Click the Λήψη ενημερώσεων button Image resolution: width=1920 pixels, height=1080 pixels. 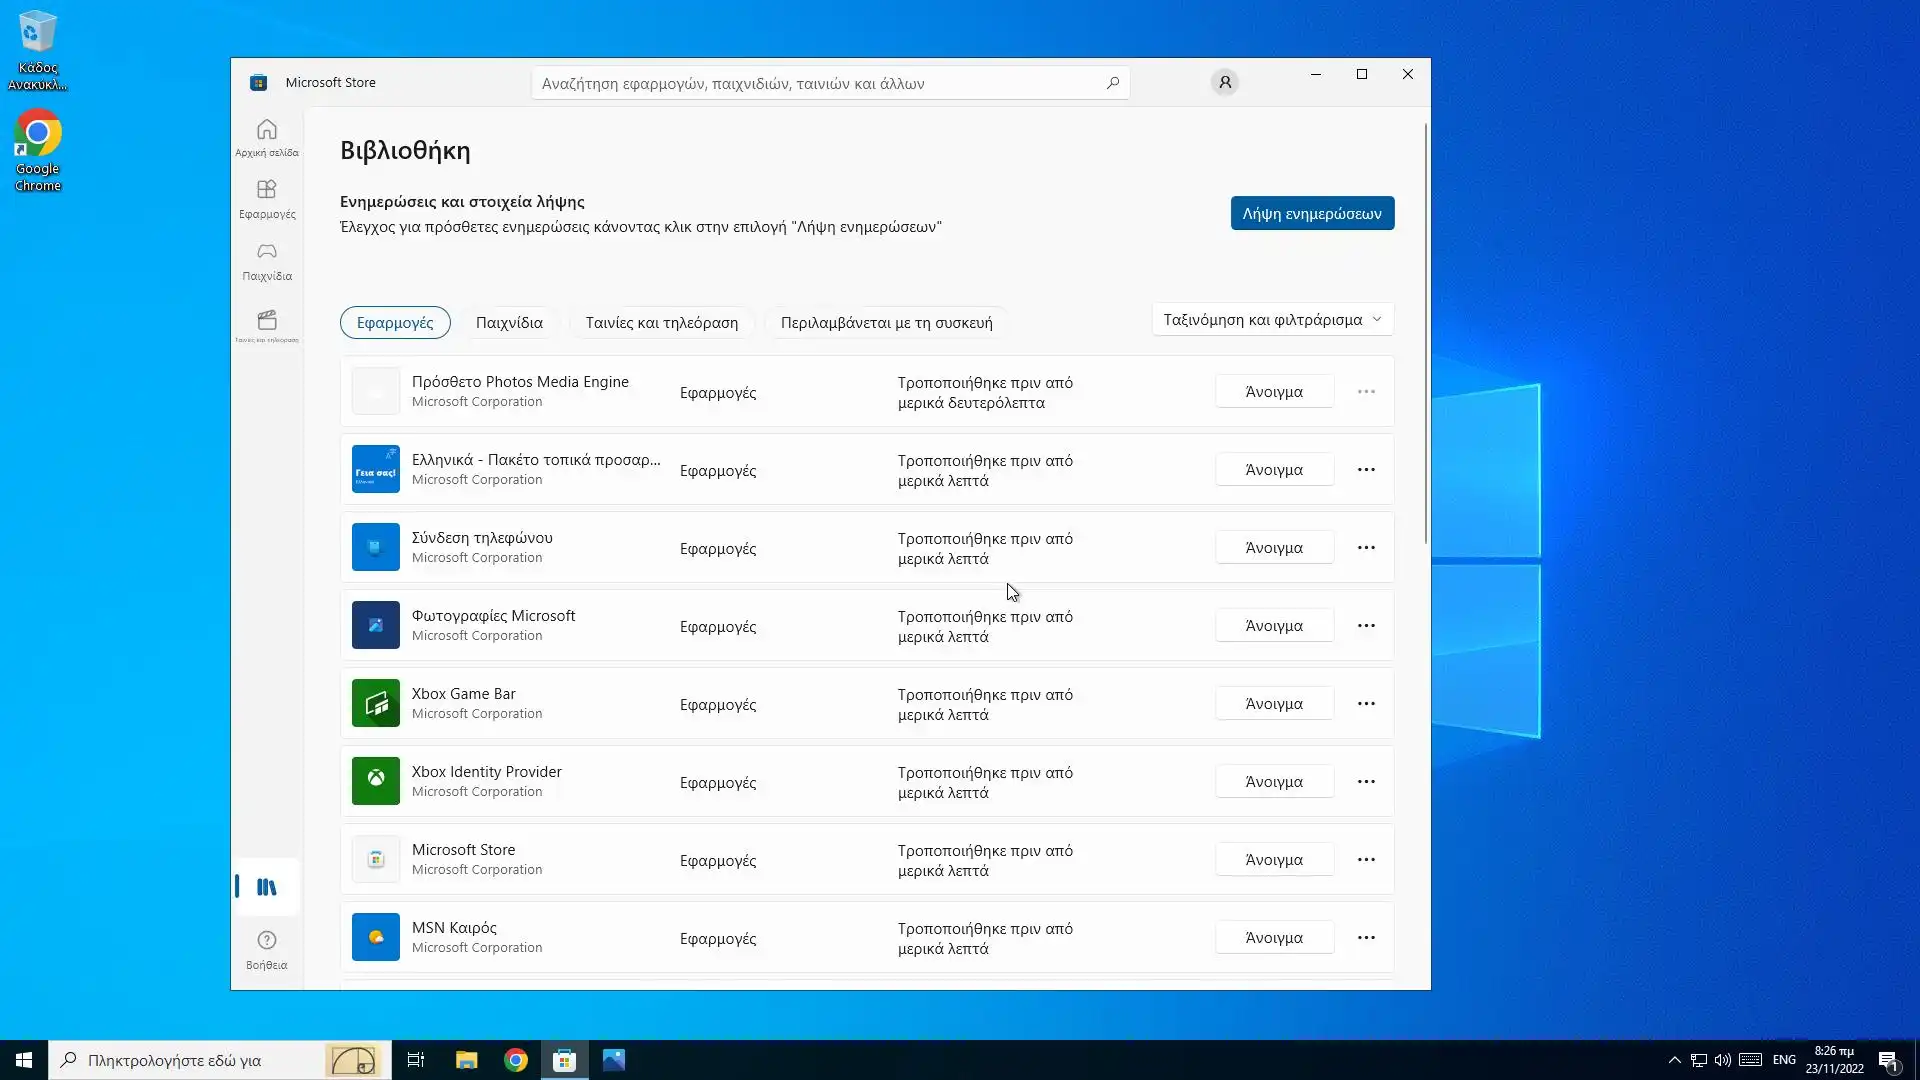1311,214
